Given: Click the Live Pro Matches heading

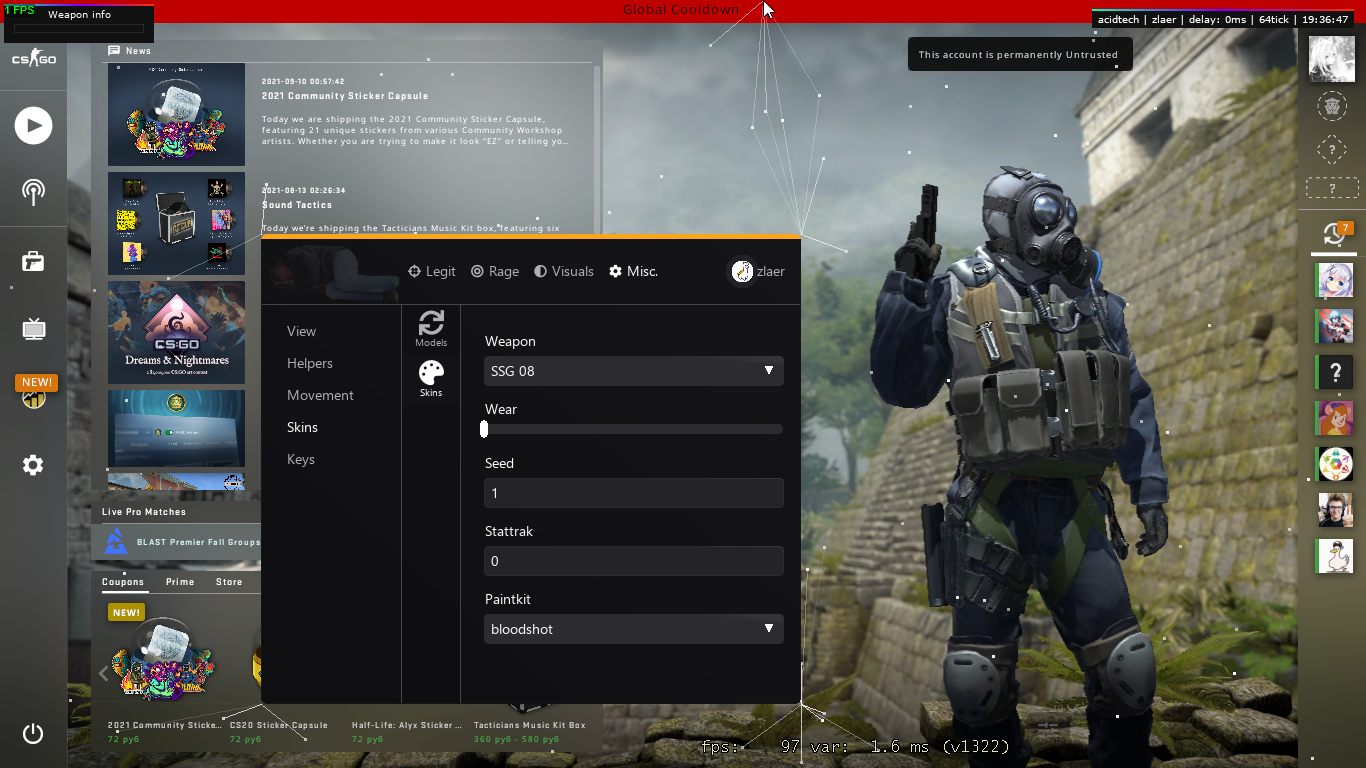Looking at the screenshot, I should point(144,512).
